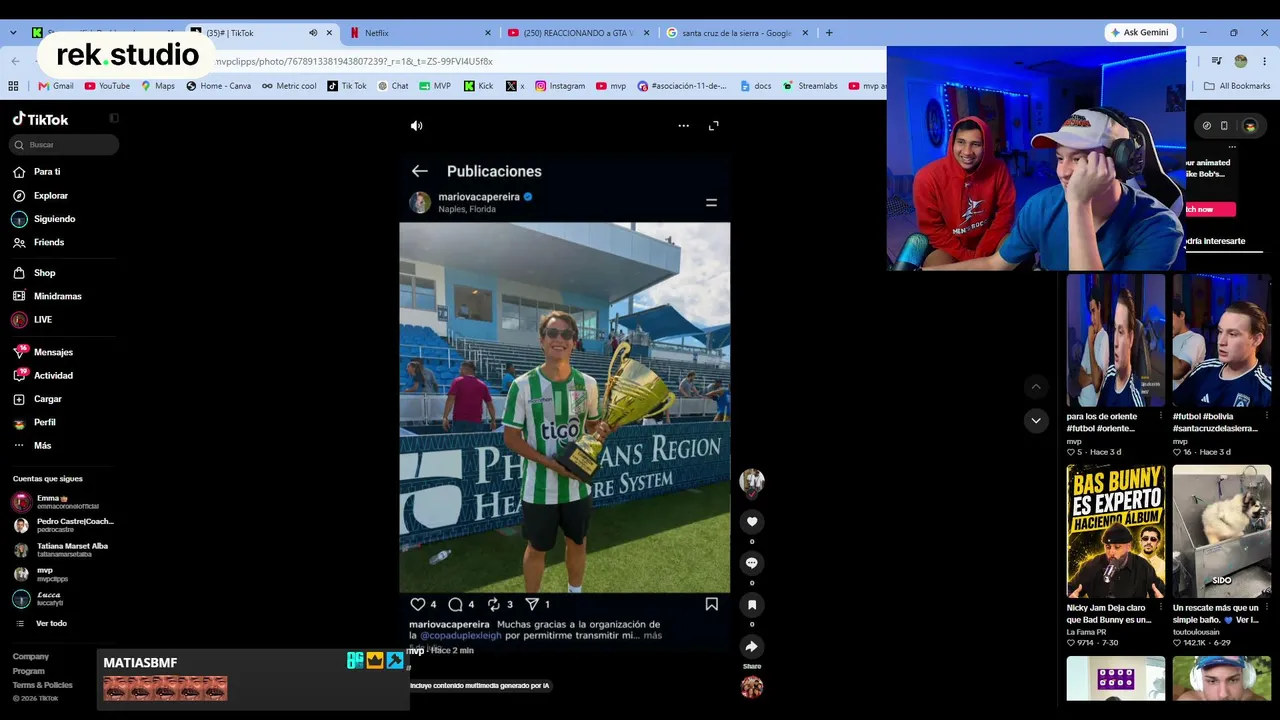Viewport: 1280px width, 720px height.
Task: Expand the Program footer section
Action: pos(29,671)
